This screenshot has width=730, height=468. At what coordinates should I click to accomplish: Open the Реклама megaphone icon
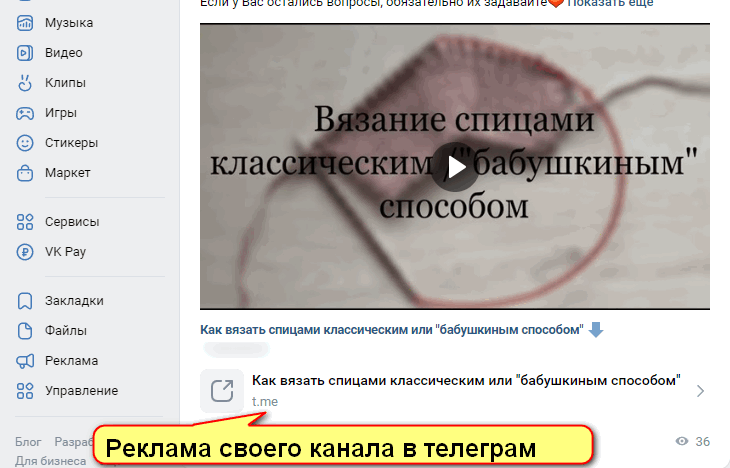25,361
